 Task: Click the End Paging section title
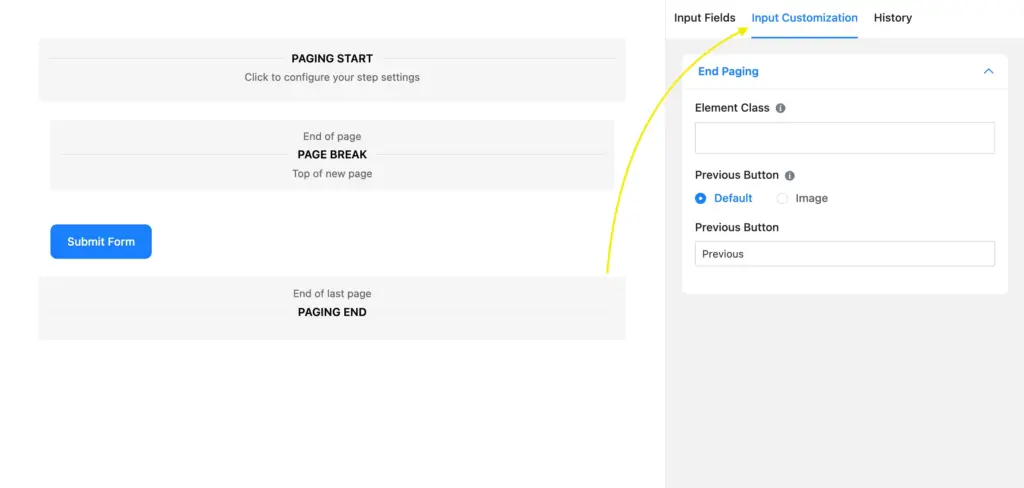[728, 72]
